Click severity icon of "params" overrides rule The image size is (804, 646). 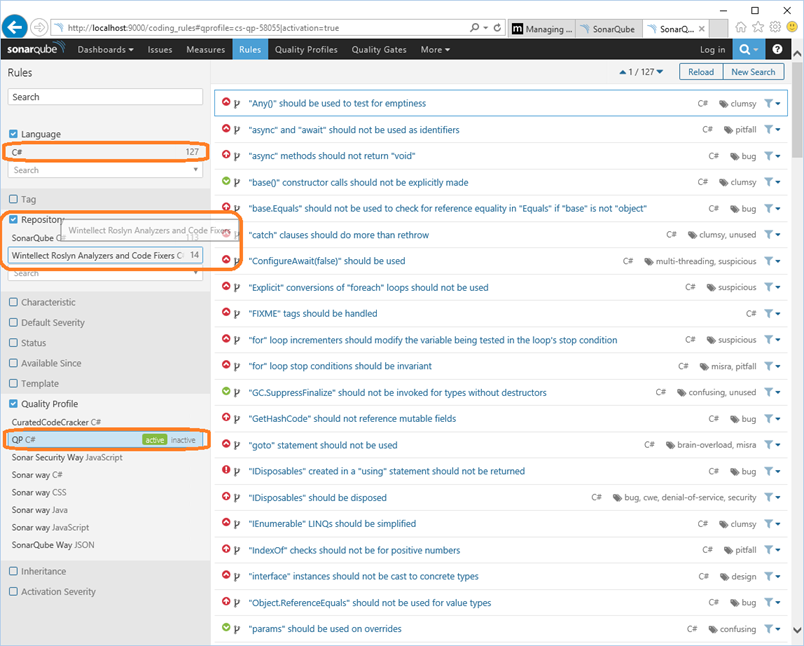pos(226,627)
